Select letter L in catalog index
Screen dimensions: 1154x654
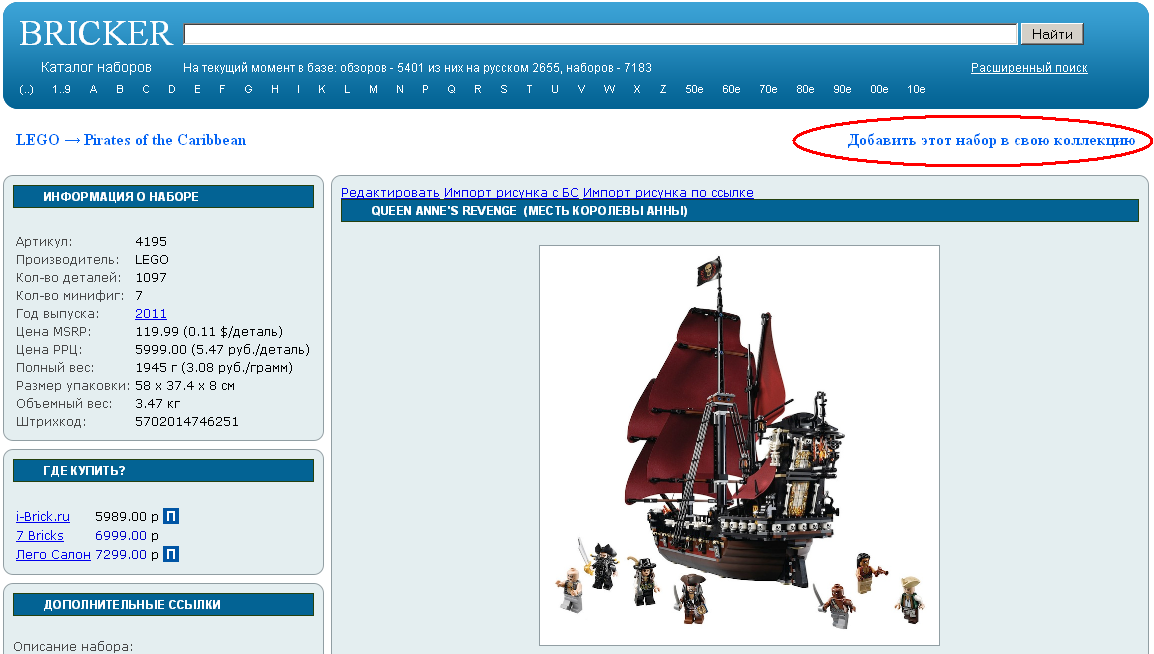[x=347, y=89]
